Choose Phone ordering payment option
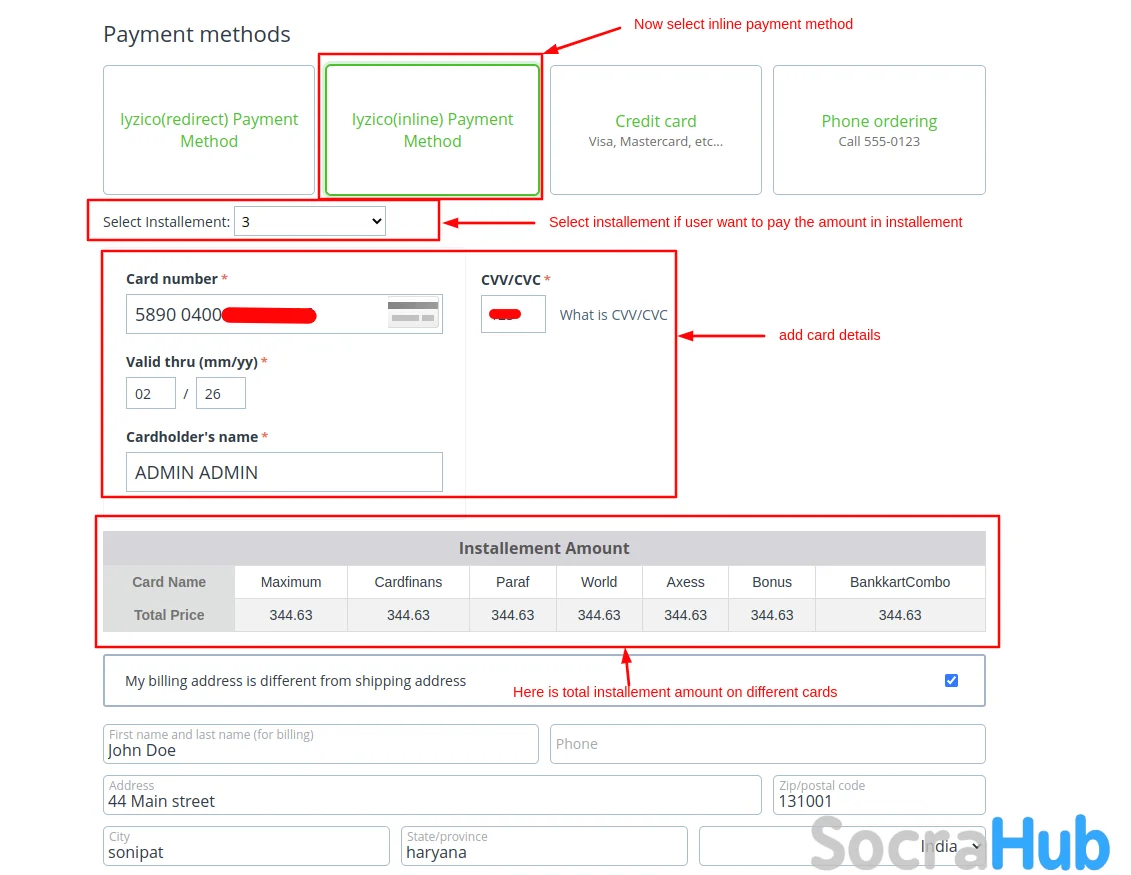1131x875 pixels. point(879,130)
